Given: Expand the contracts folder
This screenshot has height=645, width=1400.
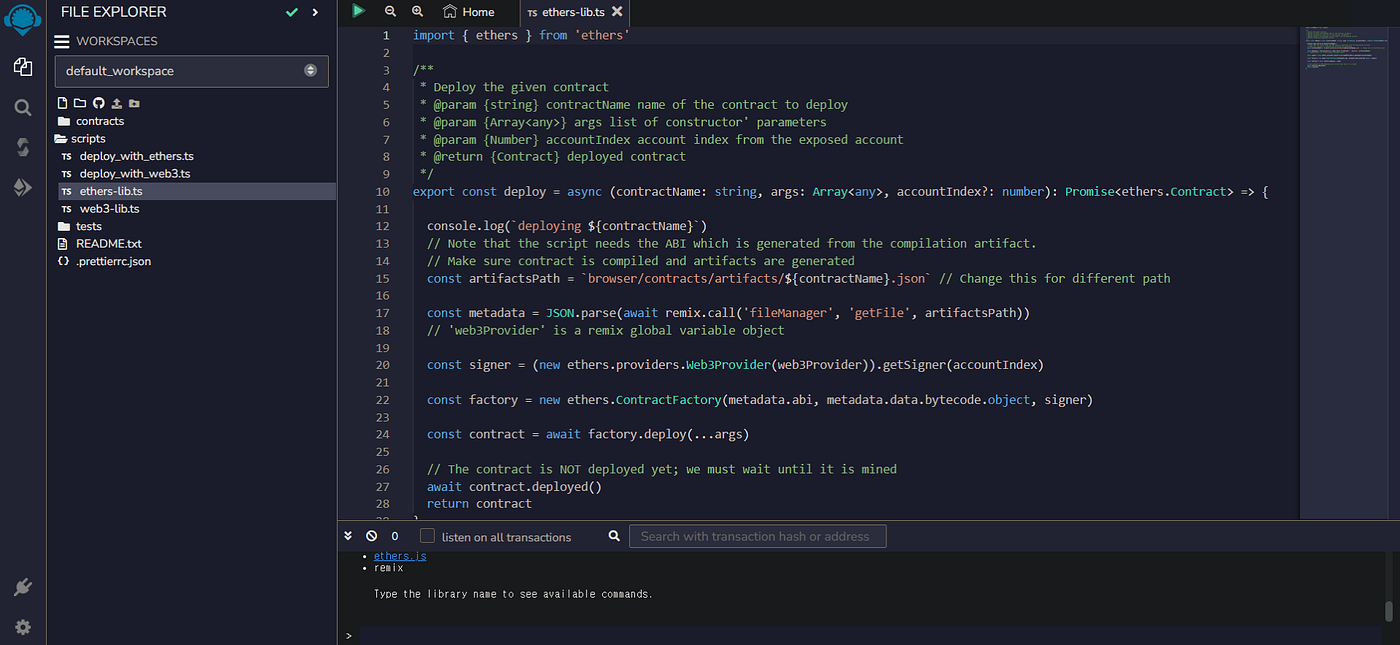Looking at the screenshot, I should click(100, 121).
